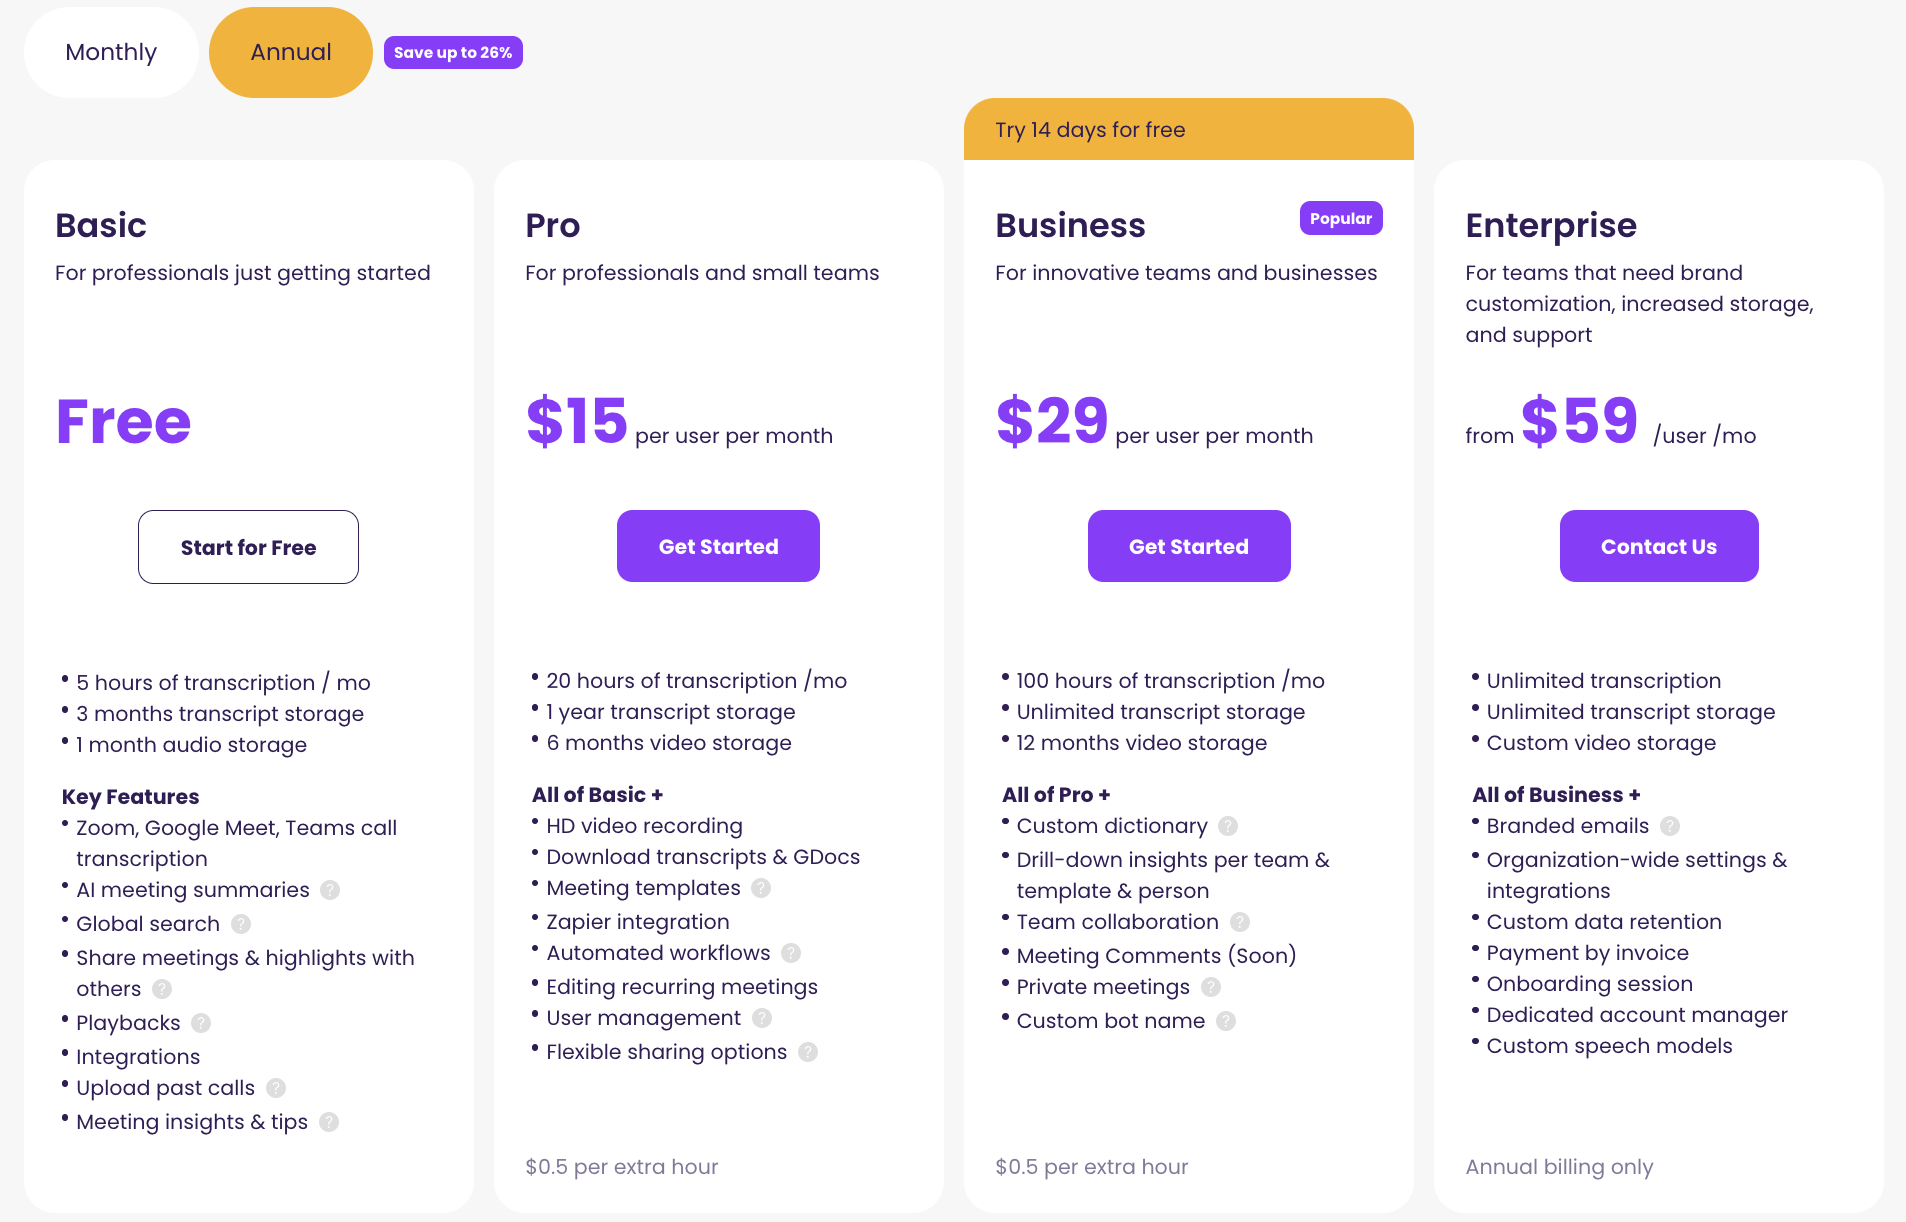
Task: Select the Annual billing option
Action: [x=291, y=52]
